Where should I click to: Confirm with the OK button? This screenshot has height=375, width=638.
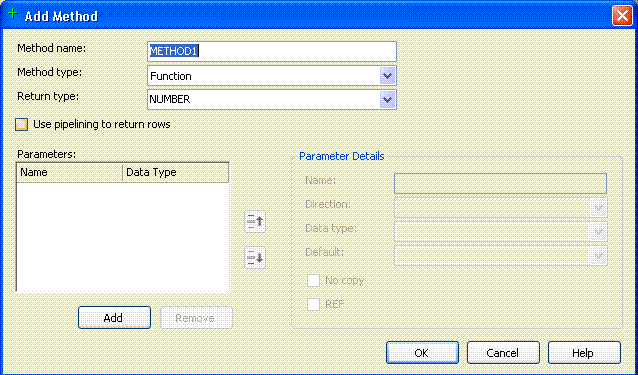422,353
